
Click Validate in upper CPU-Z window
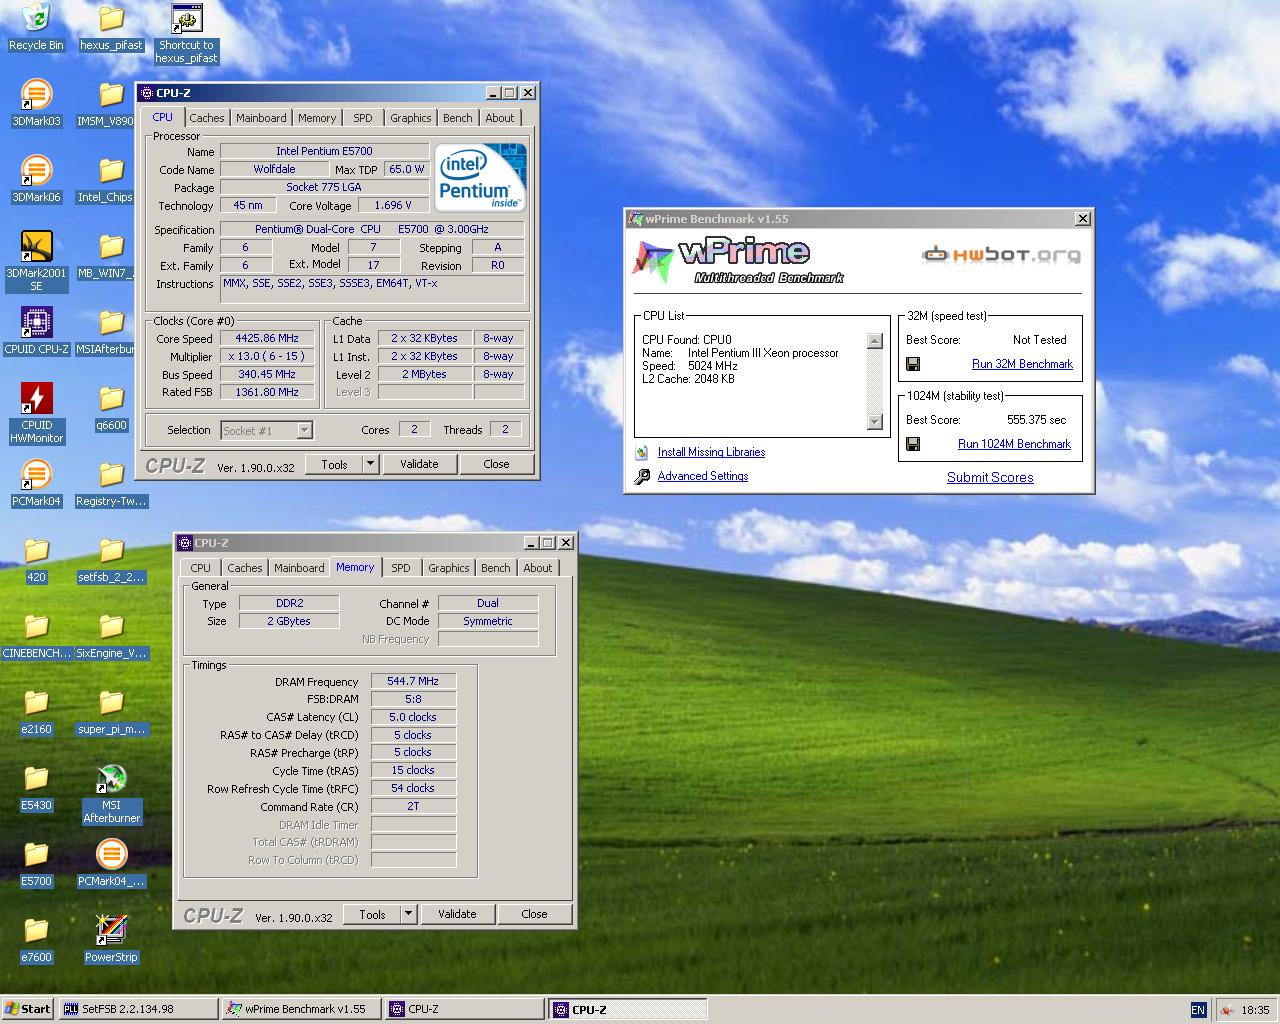coord(419,464)
